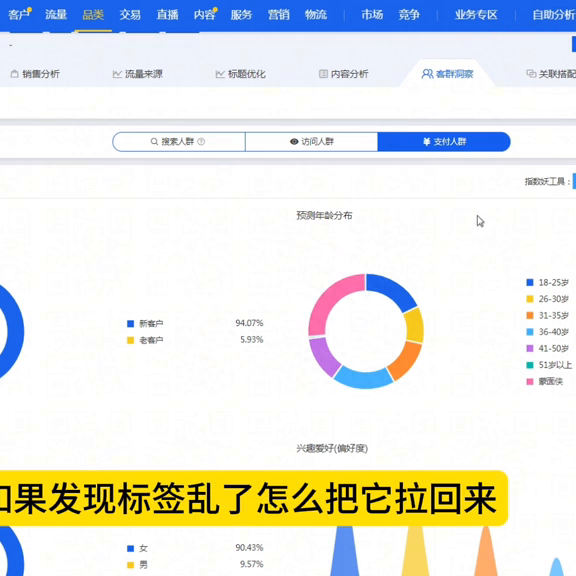Click the 5.93% old customer value
Screen dimensions: 576x576
(252, 339)
